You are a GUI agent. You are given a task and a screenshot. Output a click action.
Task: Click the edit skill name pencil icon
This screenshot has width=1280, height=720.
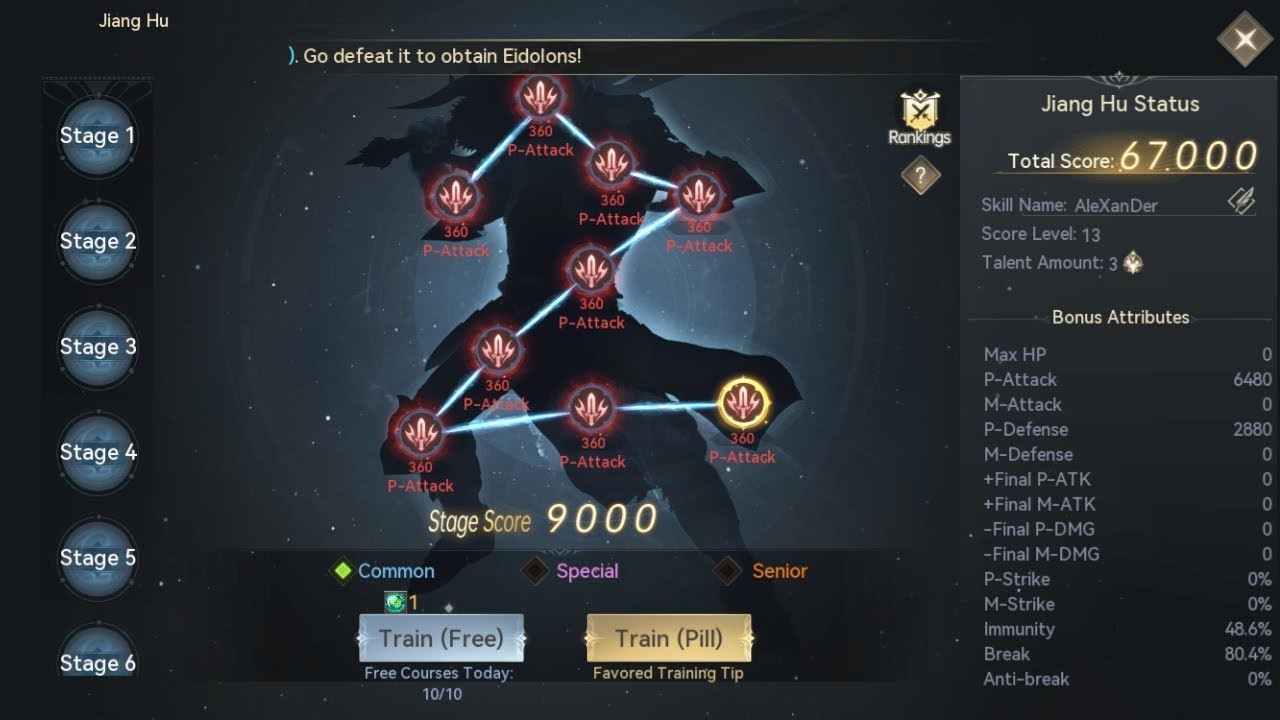pyautogui.click(x=1241, y=201)
